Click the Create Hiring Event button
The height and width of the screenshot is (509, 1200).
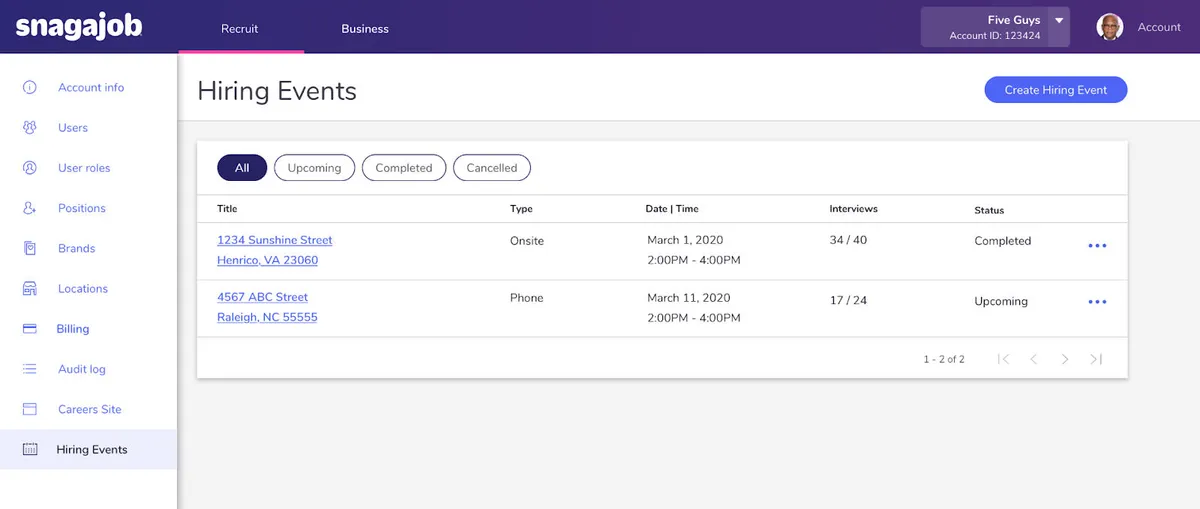(1055, 90)
